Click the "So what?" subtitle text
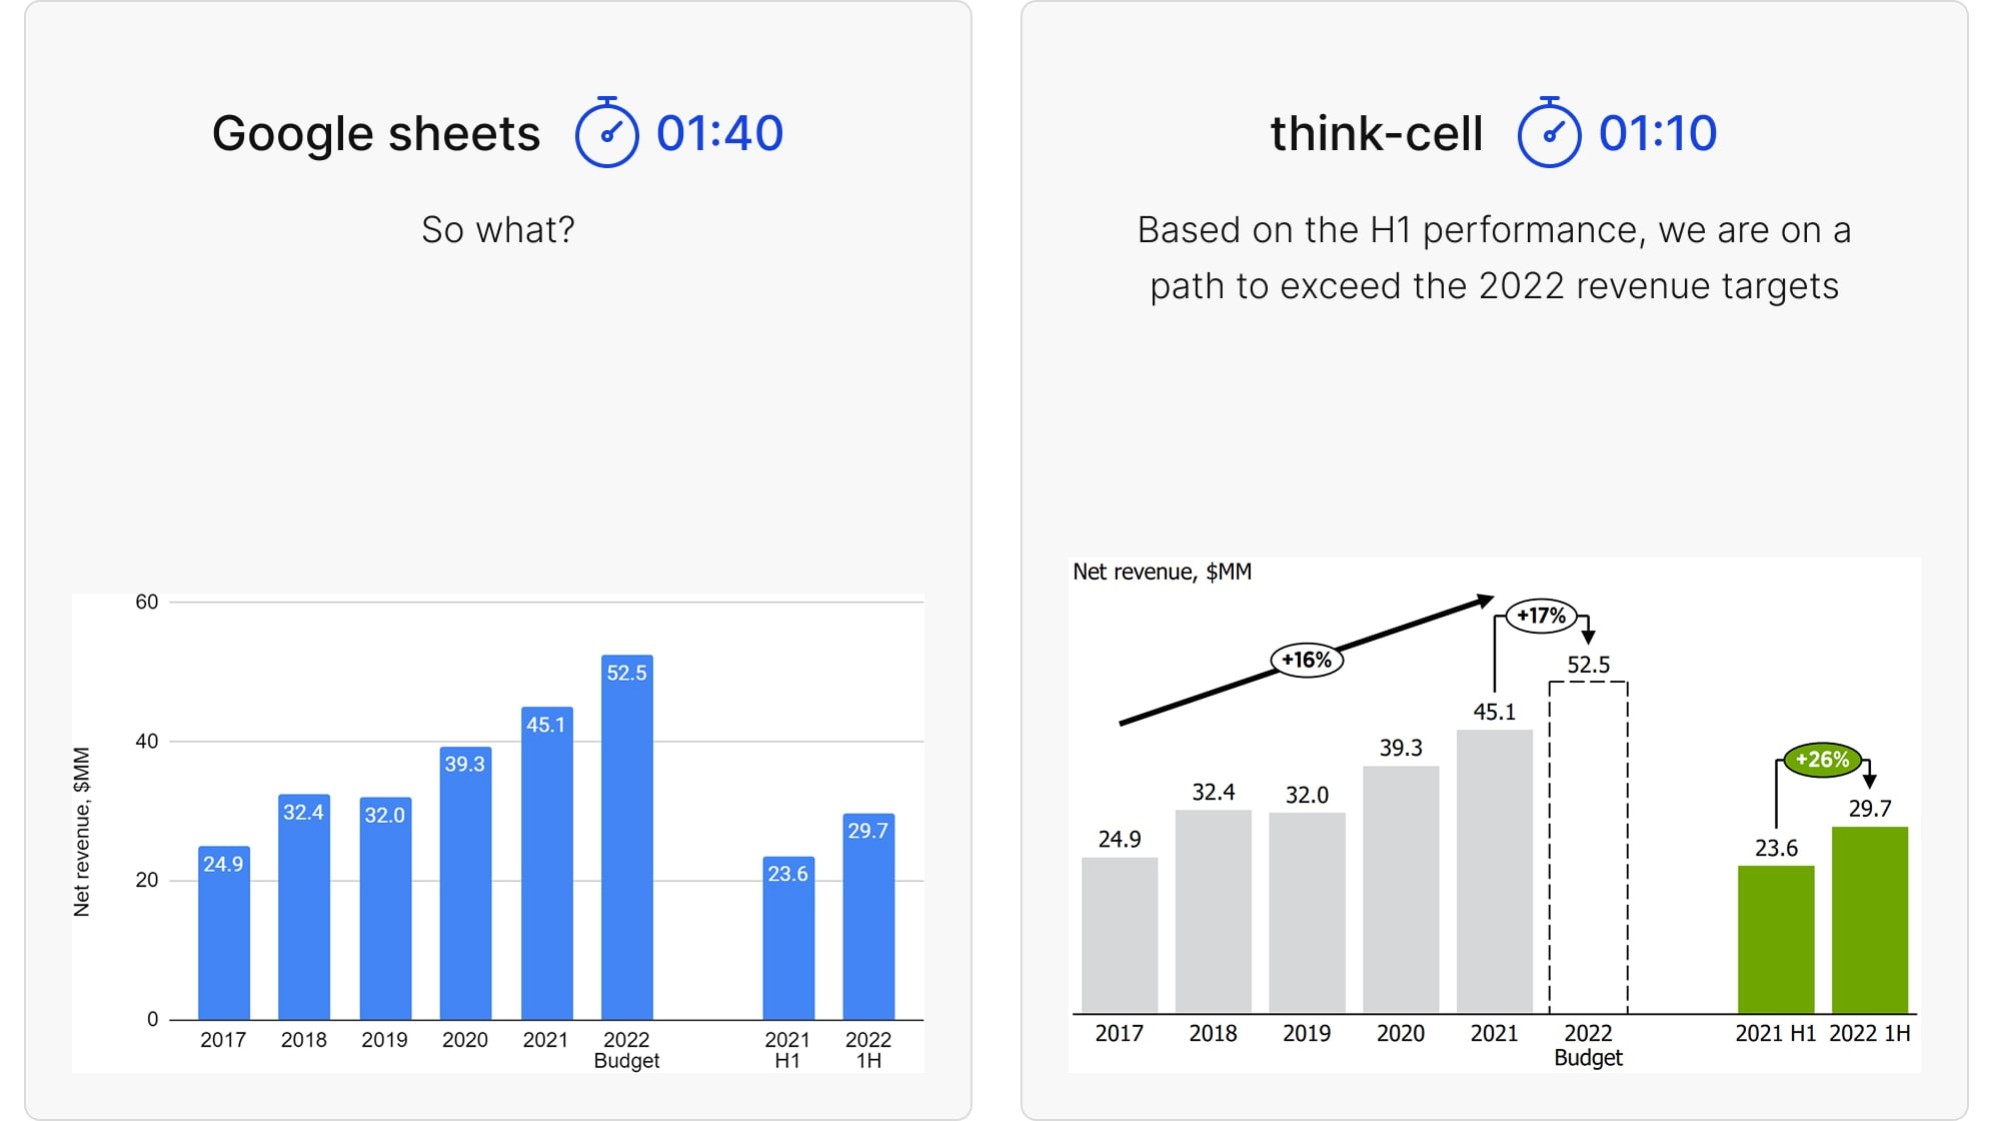Screen dimensions: 1992x1121 click(498, 230)
